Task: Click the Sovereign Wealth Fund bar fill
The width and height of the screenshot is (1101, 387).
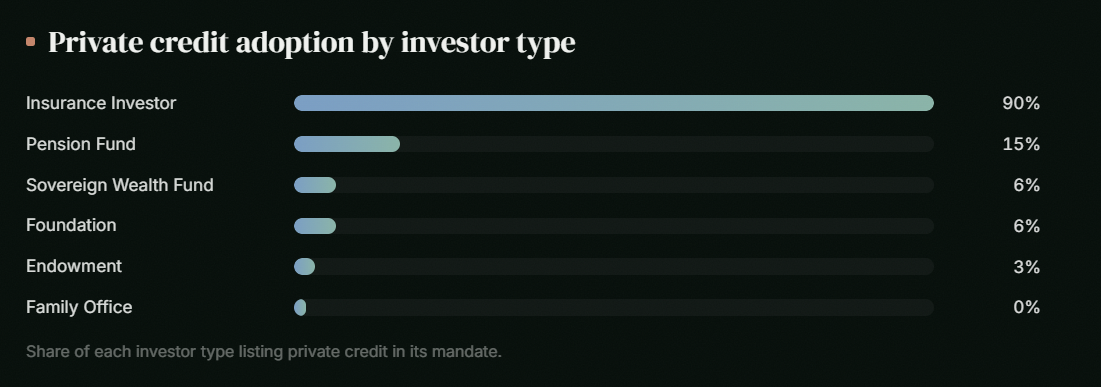Action: click(x=315, y=185)
